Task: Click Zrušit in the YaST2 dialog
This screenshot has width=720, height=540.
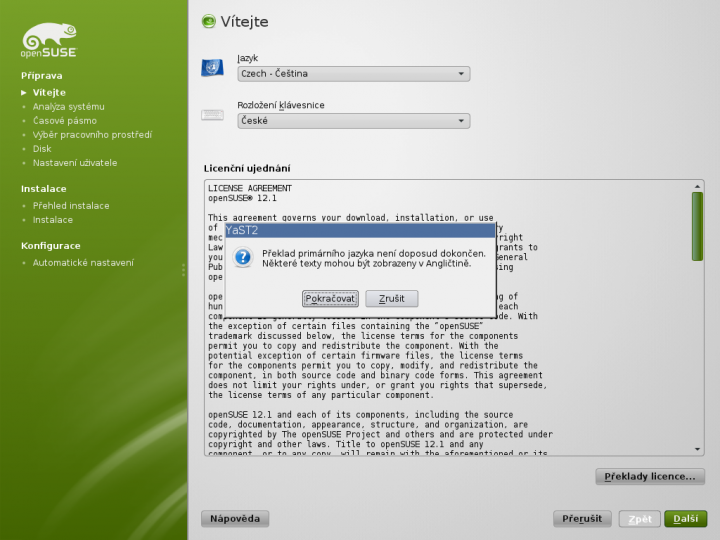Action: (x=392, y=298)
